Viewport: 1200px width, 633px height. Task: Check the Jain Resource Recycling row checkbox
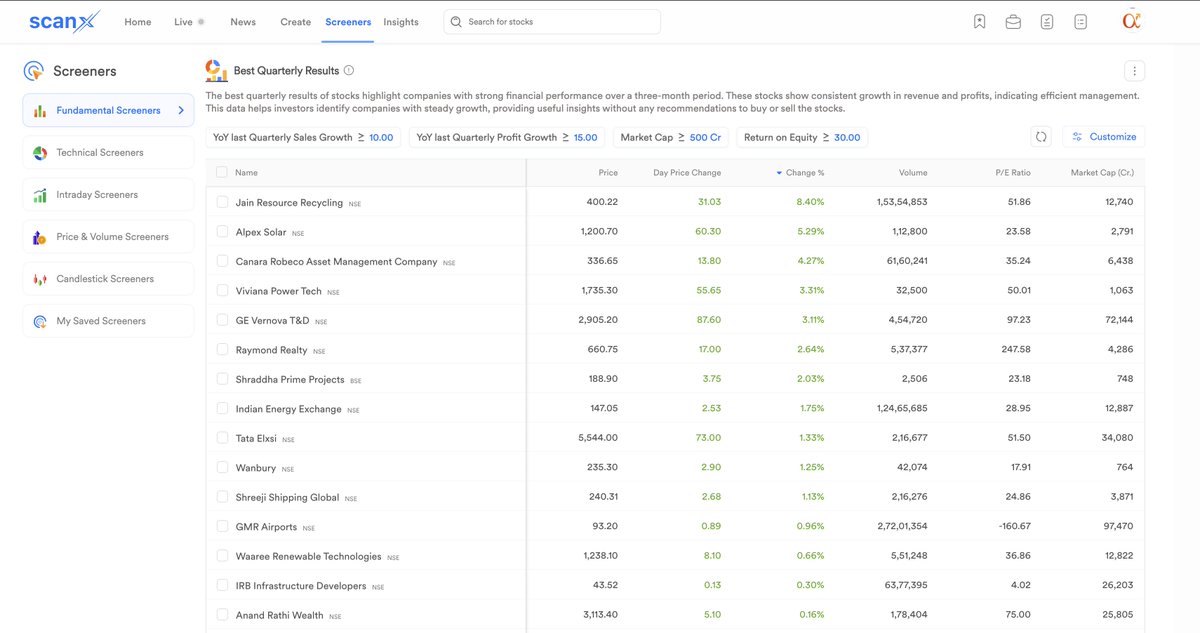coord(222,202)
